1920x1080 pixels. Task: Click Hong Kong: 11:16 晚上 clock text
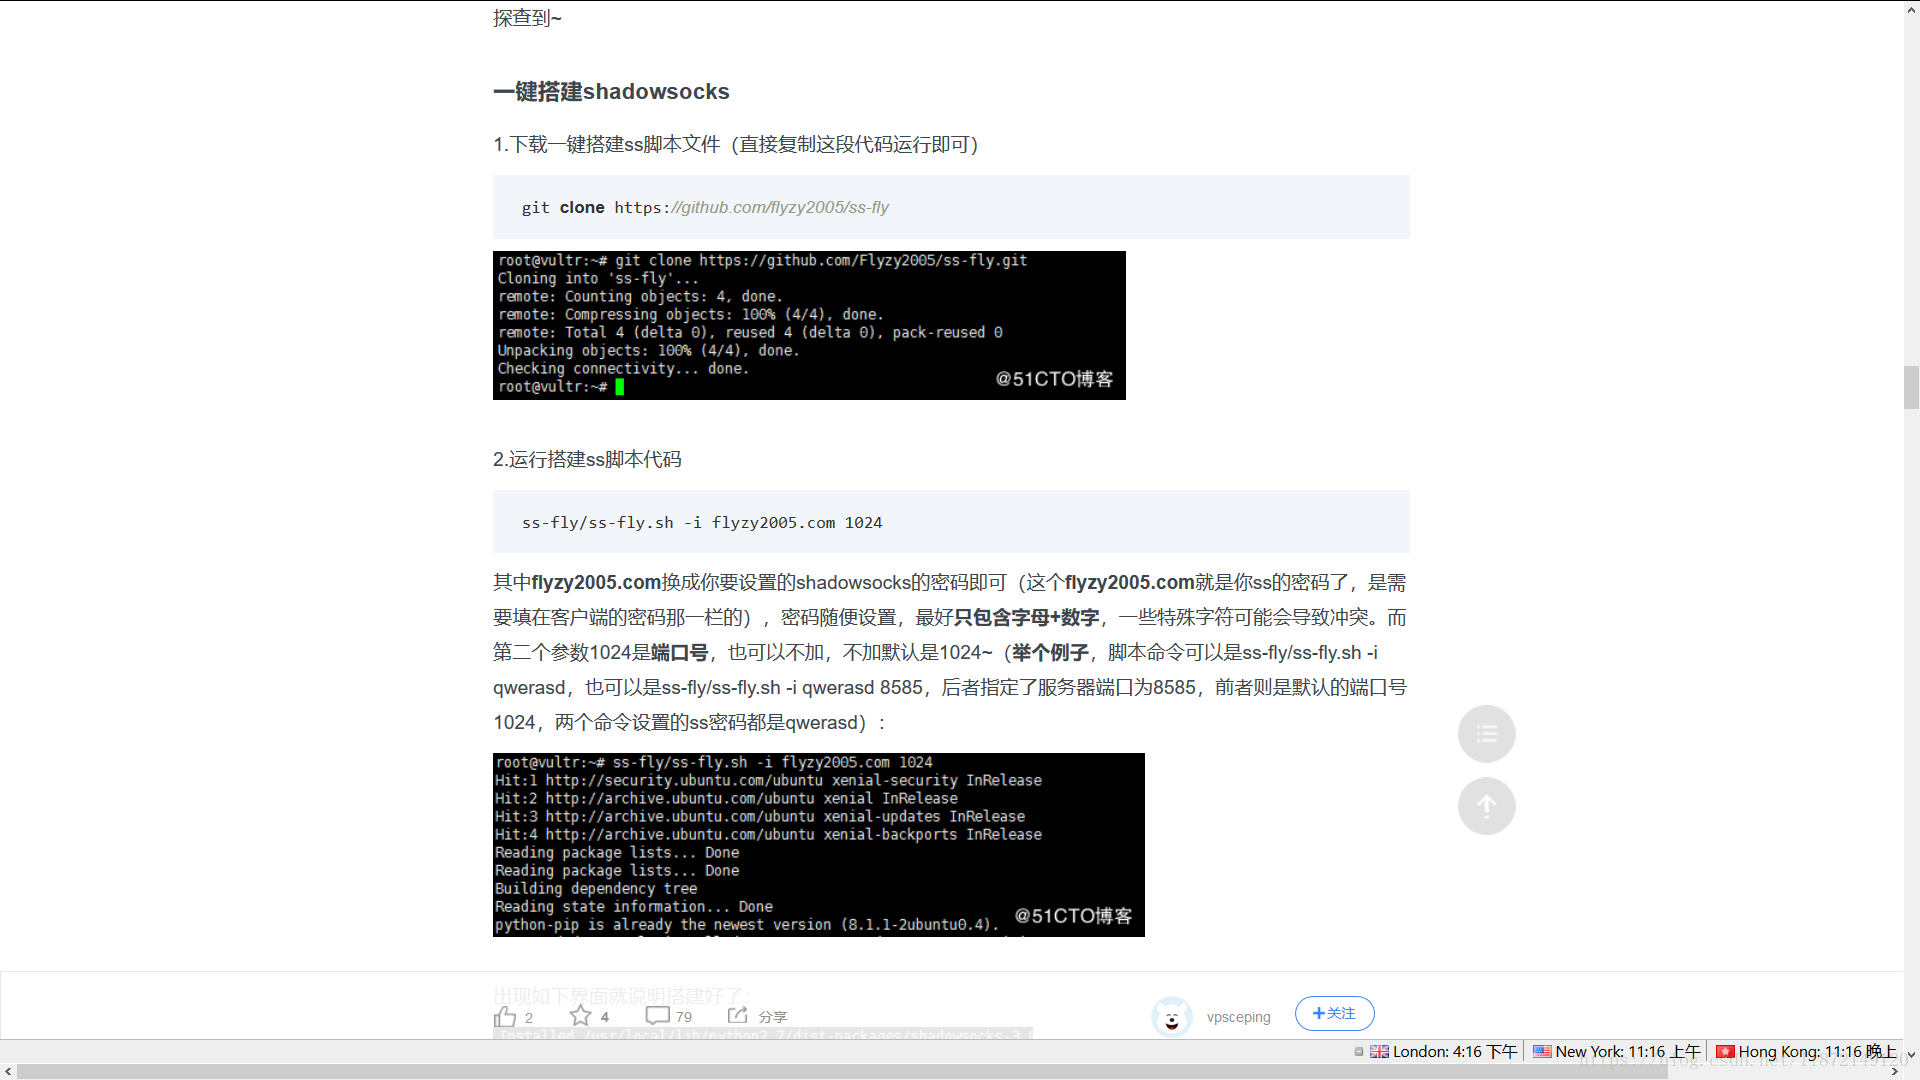(x=1817, y=1052)
